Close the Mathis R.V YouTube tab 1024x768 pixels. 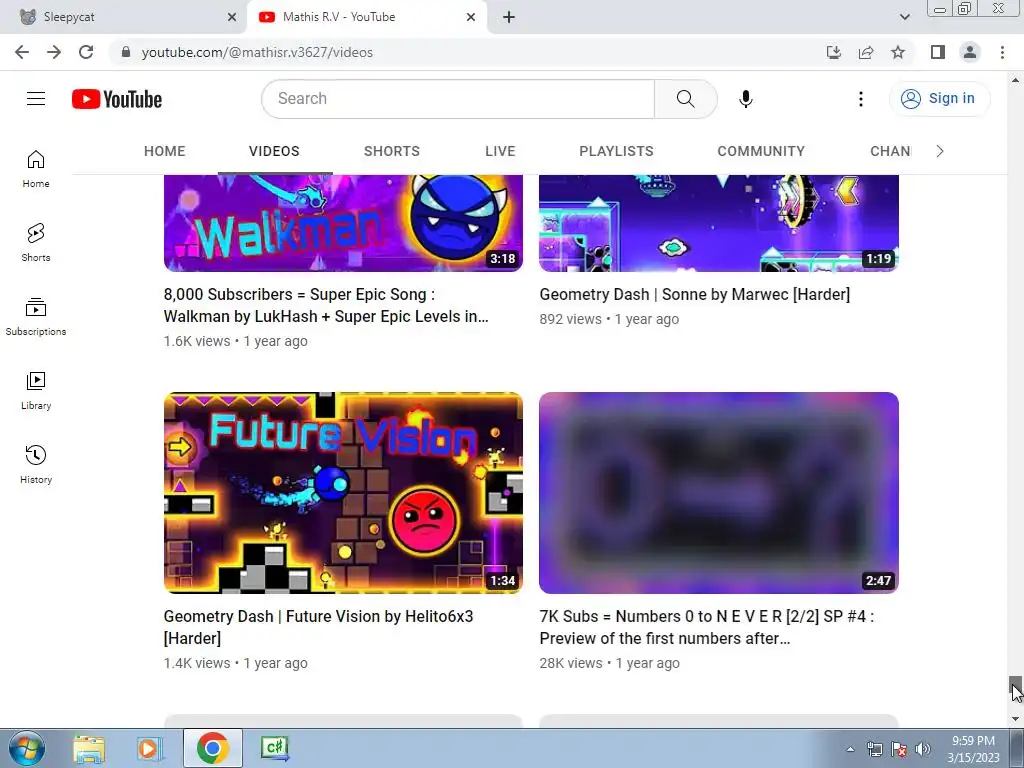point(471,17)
